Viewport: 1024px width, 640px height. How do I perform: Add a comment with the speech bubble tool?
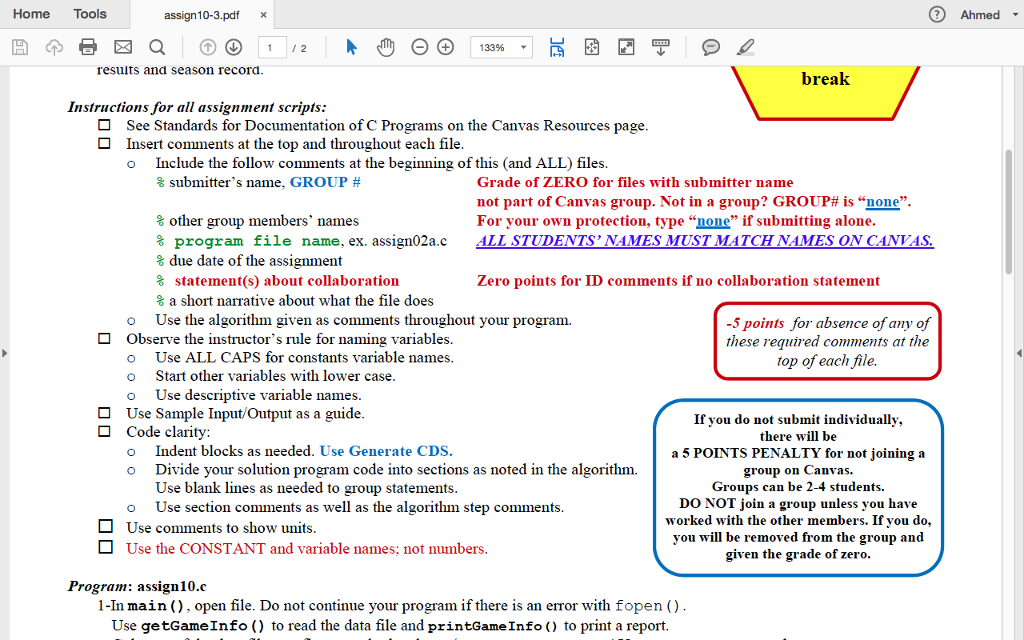(711, 46)
